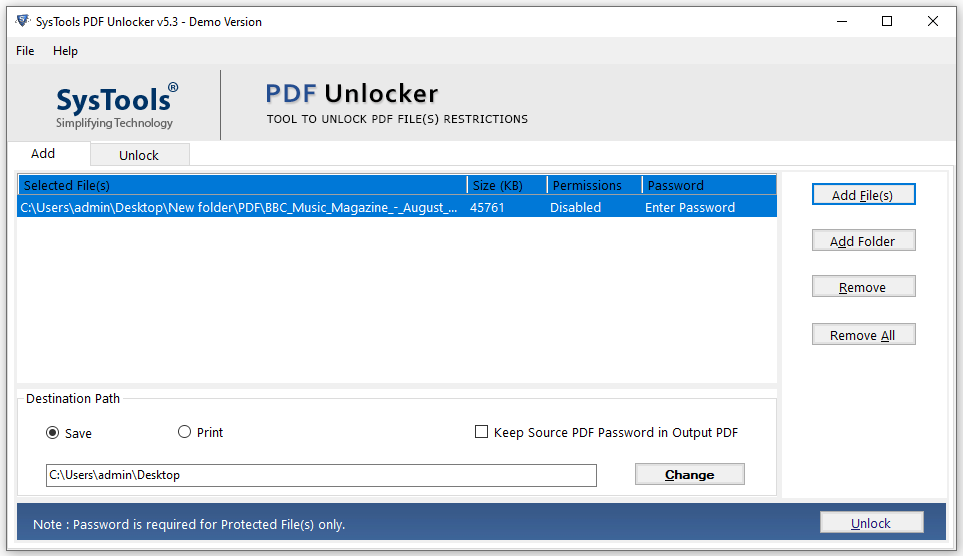The width and height of the screenshot is (963, 556).
Task: Close the PDF Unlocker window
Action: point(933,22)
